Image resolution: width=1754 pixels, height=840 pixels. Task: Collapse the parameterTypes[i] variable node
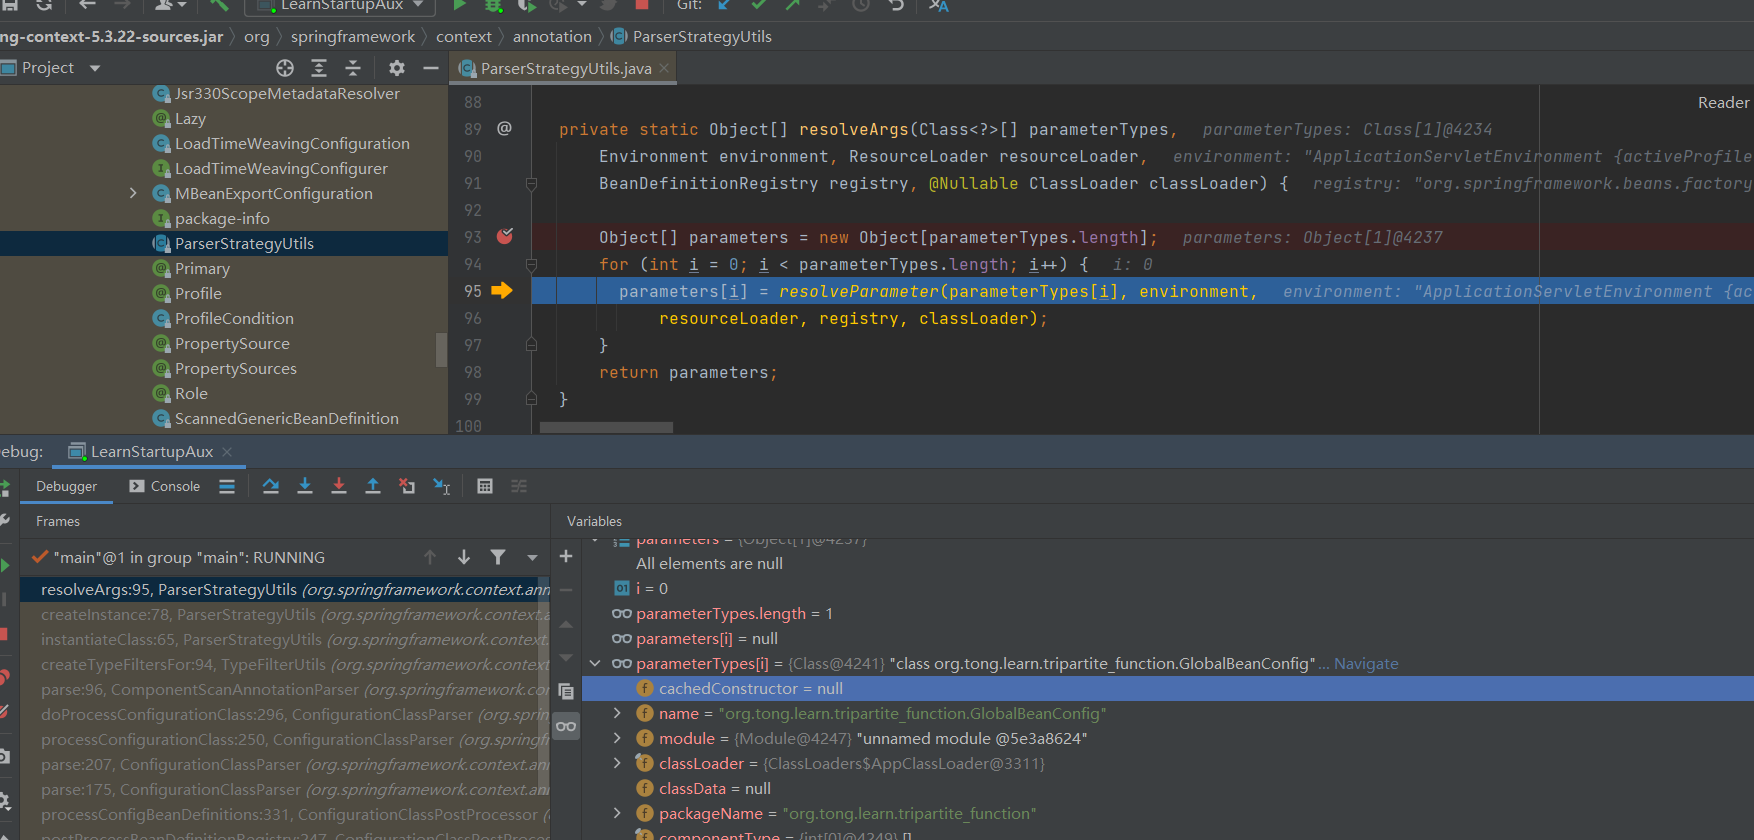click(595, 663)
